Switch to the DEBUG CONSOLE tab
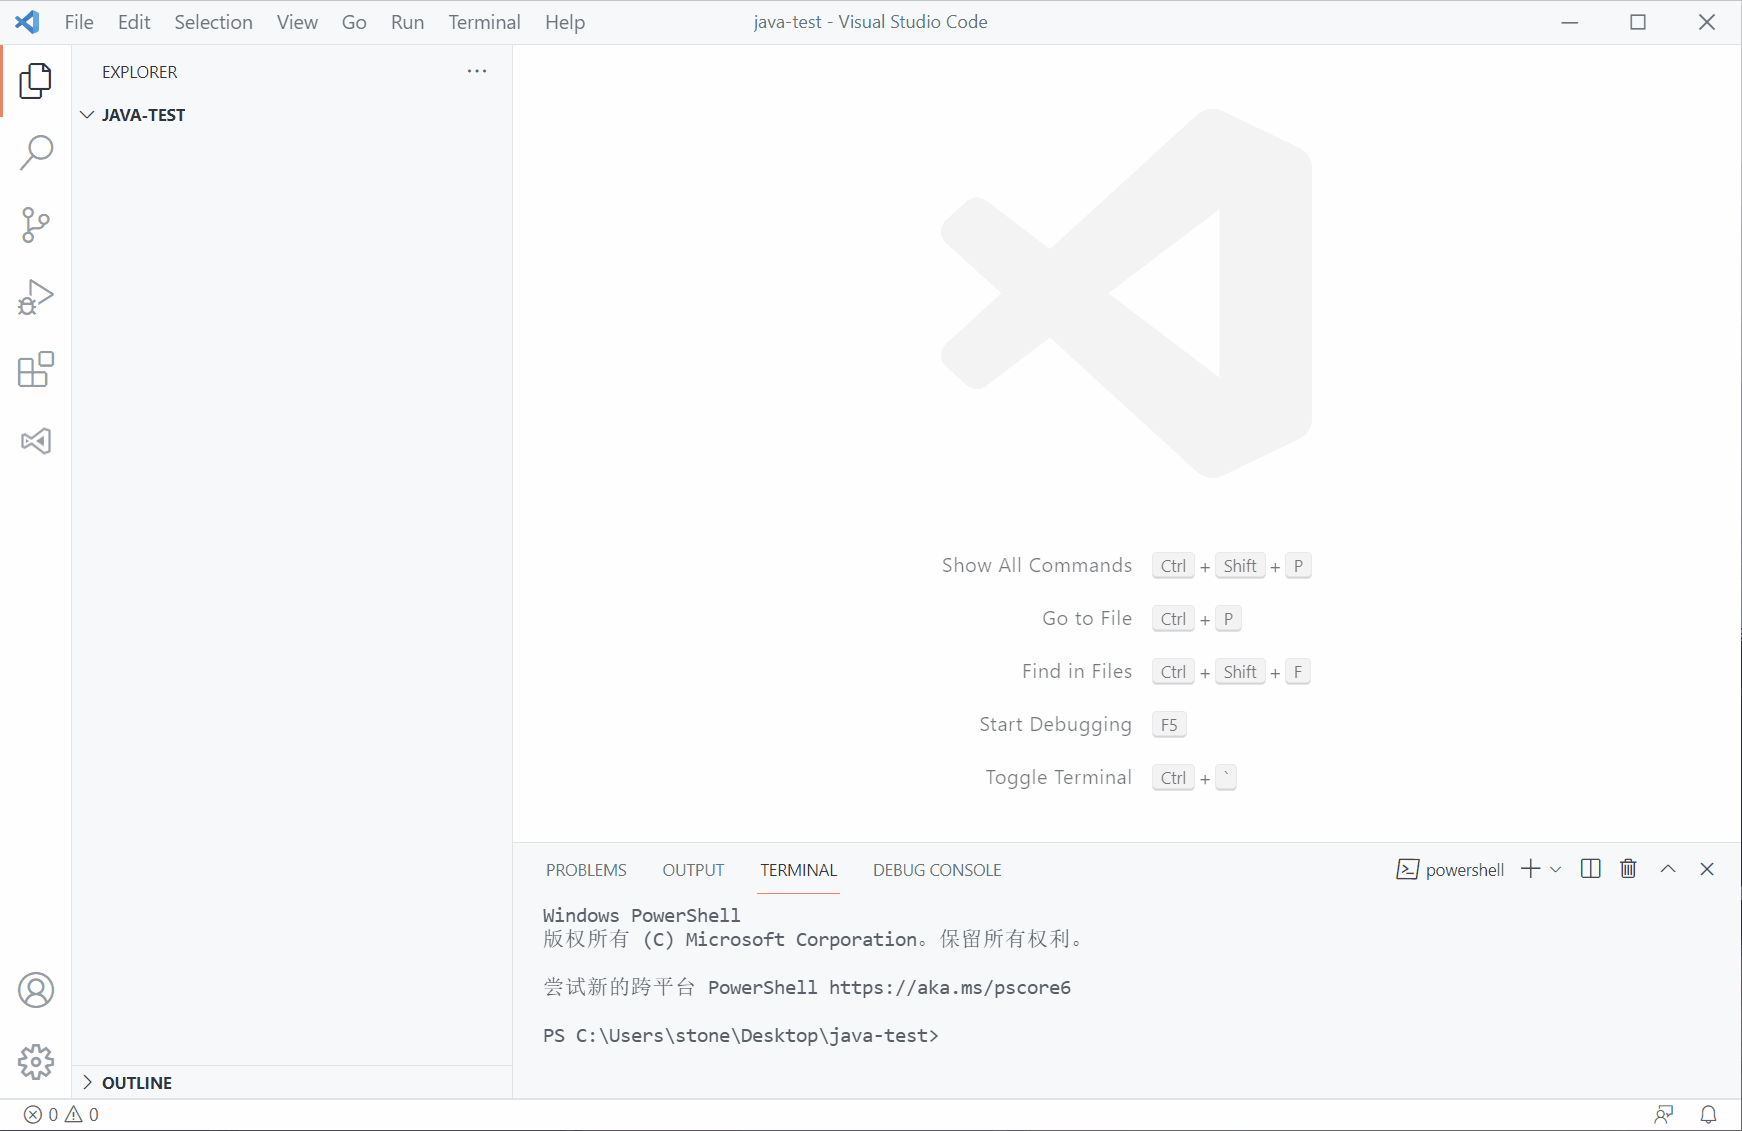Viewport: 1742px width, 1131px height. [936, 870]
